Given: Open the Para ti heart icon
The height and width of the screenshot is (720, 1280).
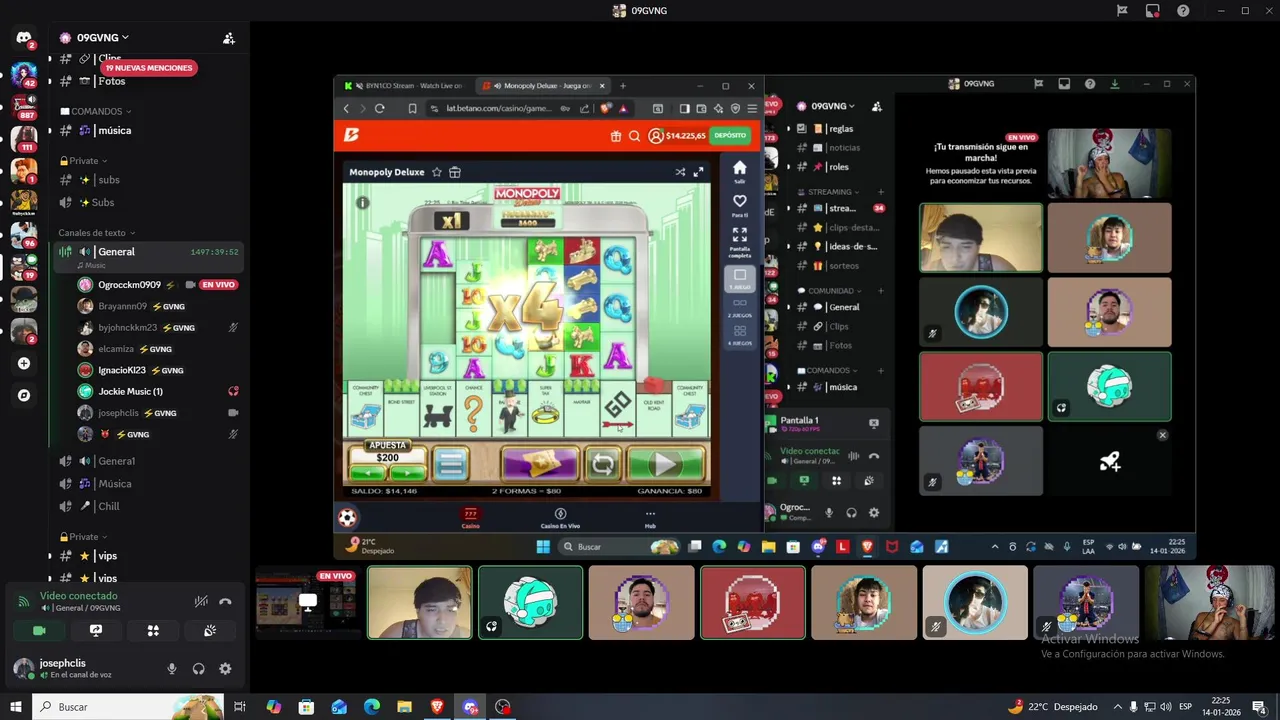Looking at the screenshot, I should [x=739, y=205].
